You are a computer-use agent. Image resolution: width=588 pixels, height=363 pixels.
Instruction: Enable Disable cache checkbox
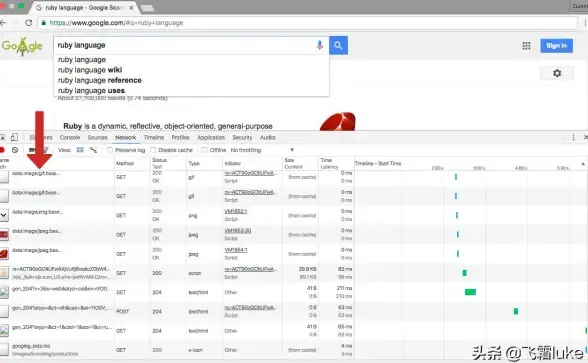(153, 150)
